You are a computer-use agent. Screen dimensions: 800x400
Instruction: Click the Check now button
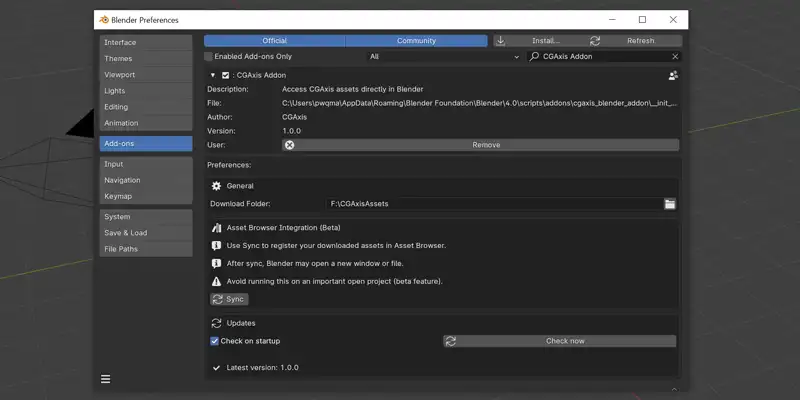click(x=560, y=341)
